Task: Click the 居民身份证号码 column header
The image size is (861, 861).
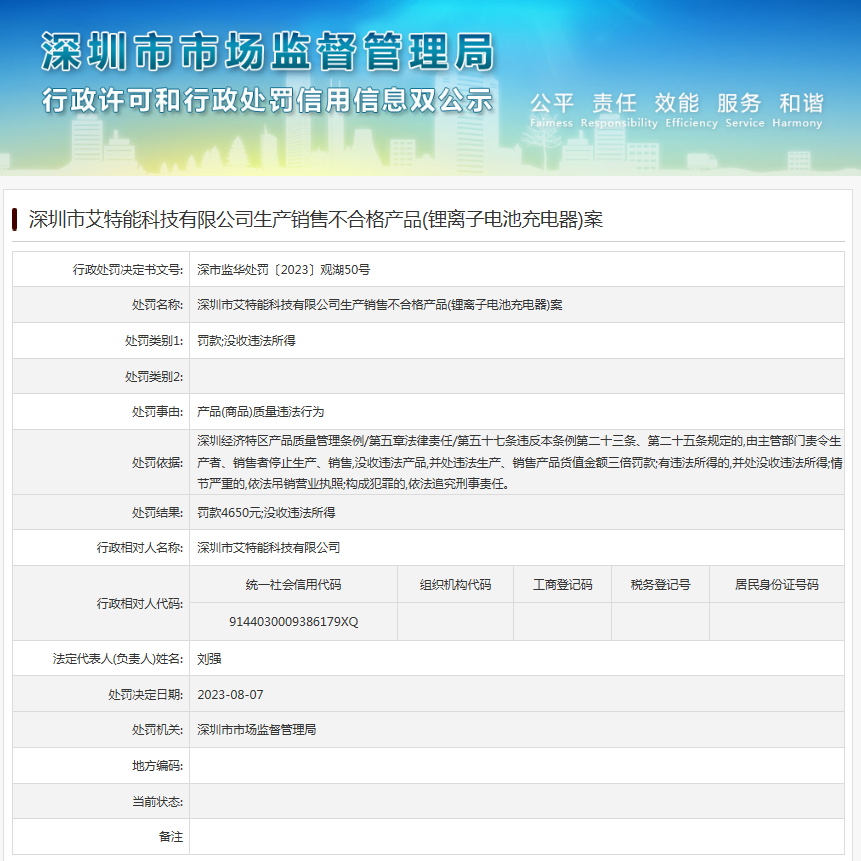Action: [x=776, y=585]
